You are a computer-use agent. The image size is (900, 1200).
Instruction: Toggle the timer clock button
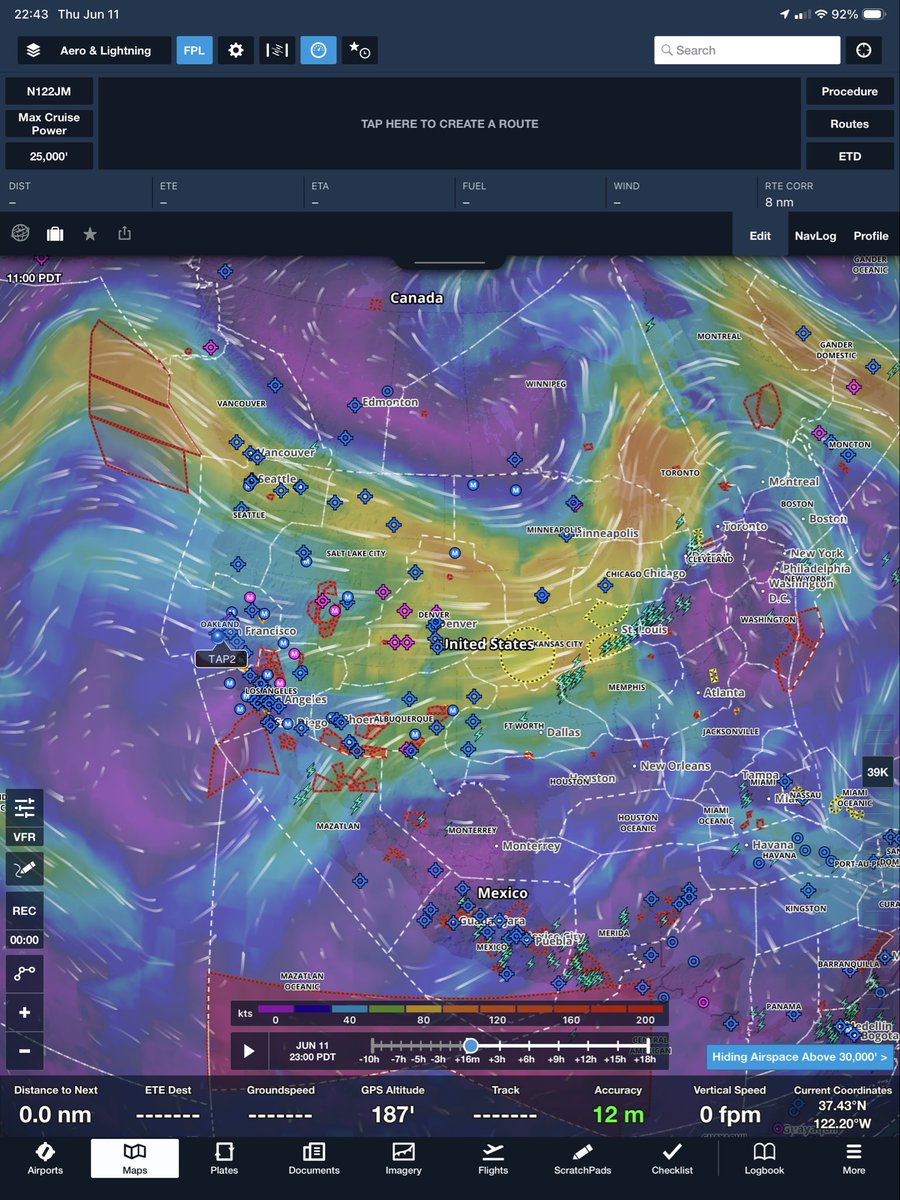coord(318,50)
